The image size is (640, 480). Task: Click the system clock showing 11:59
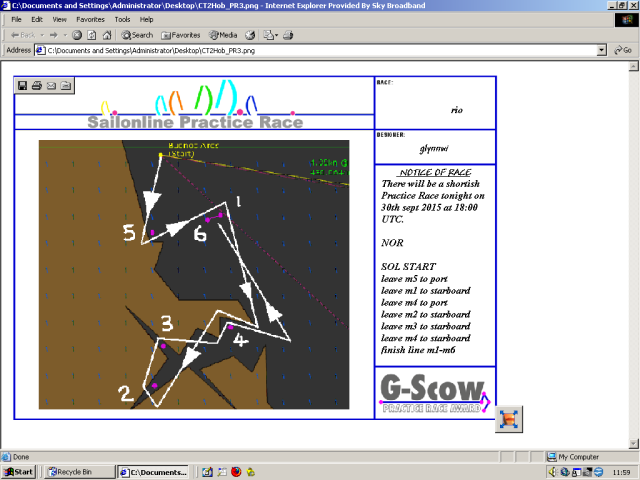(621, 472)
